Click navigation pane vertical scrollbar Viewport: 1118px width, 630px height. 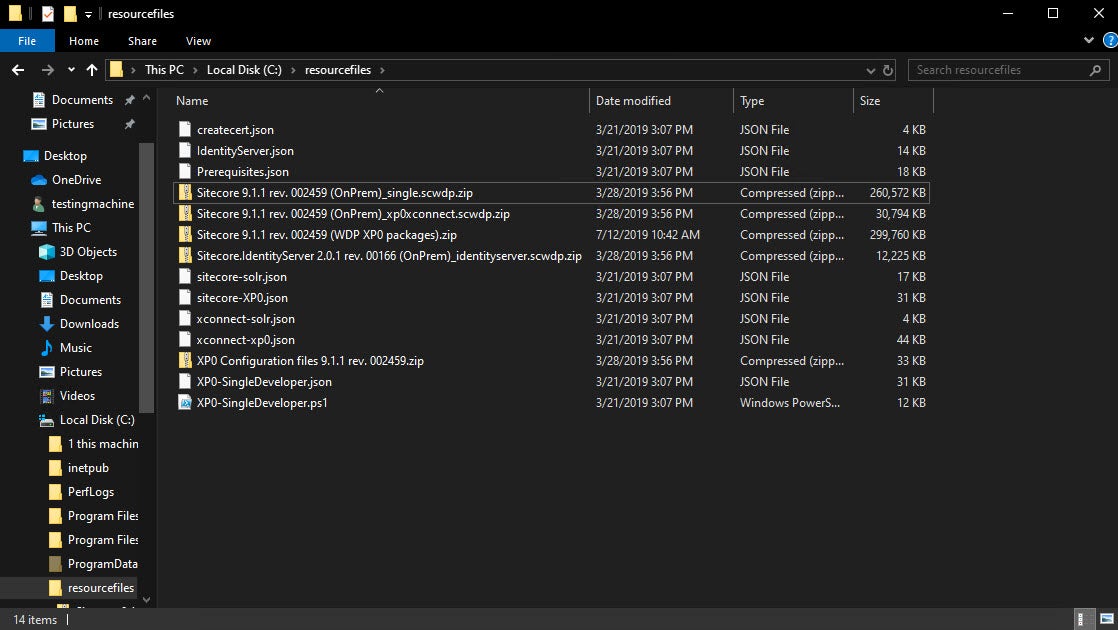[x=146, y=278]
